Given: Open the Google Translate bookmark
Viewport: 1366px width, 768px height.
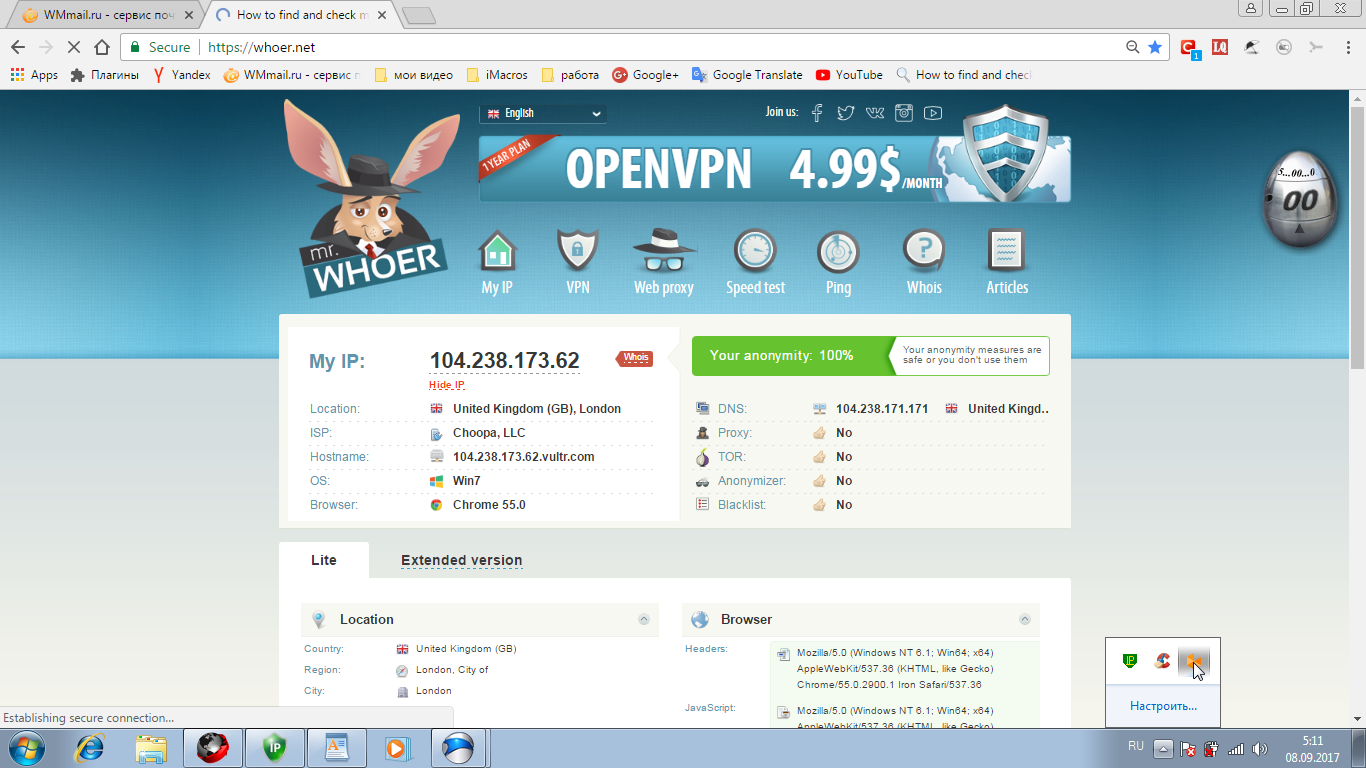Looking at the screenshot, I should click(x=747, y=75).
